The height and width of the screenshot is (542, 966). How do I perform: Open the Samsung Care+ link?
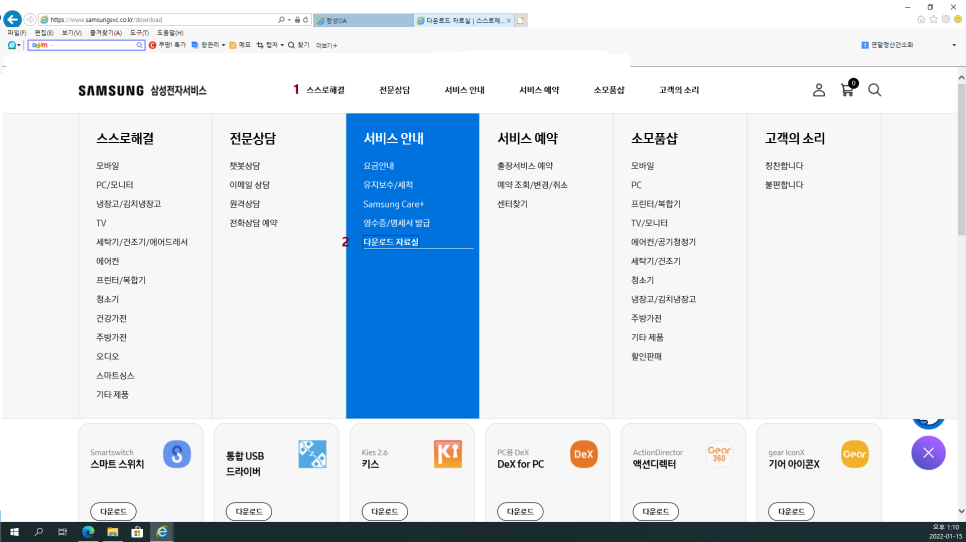393,204
